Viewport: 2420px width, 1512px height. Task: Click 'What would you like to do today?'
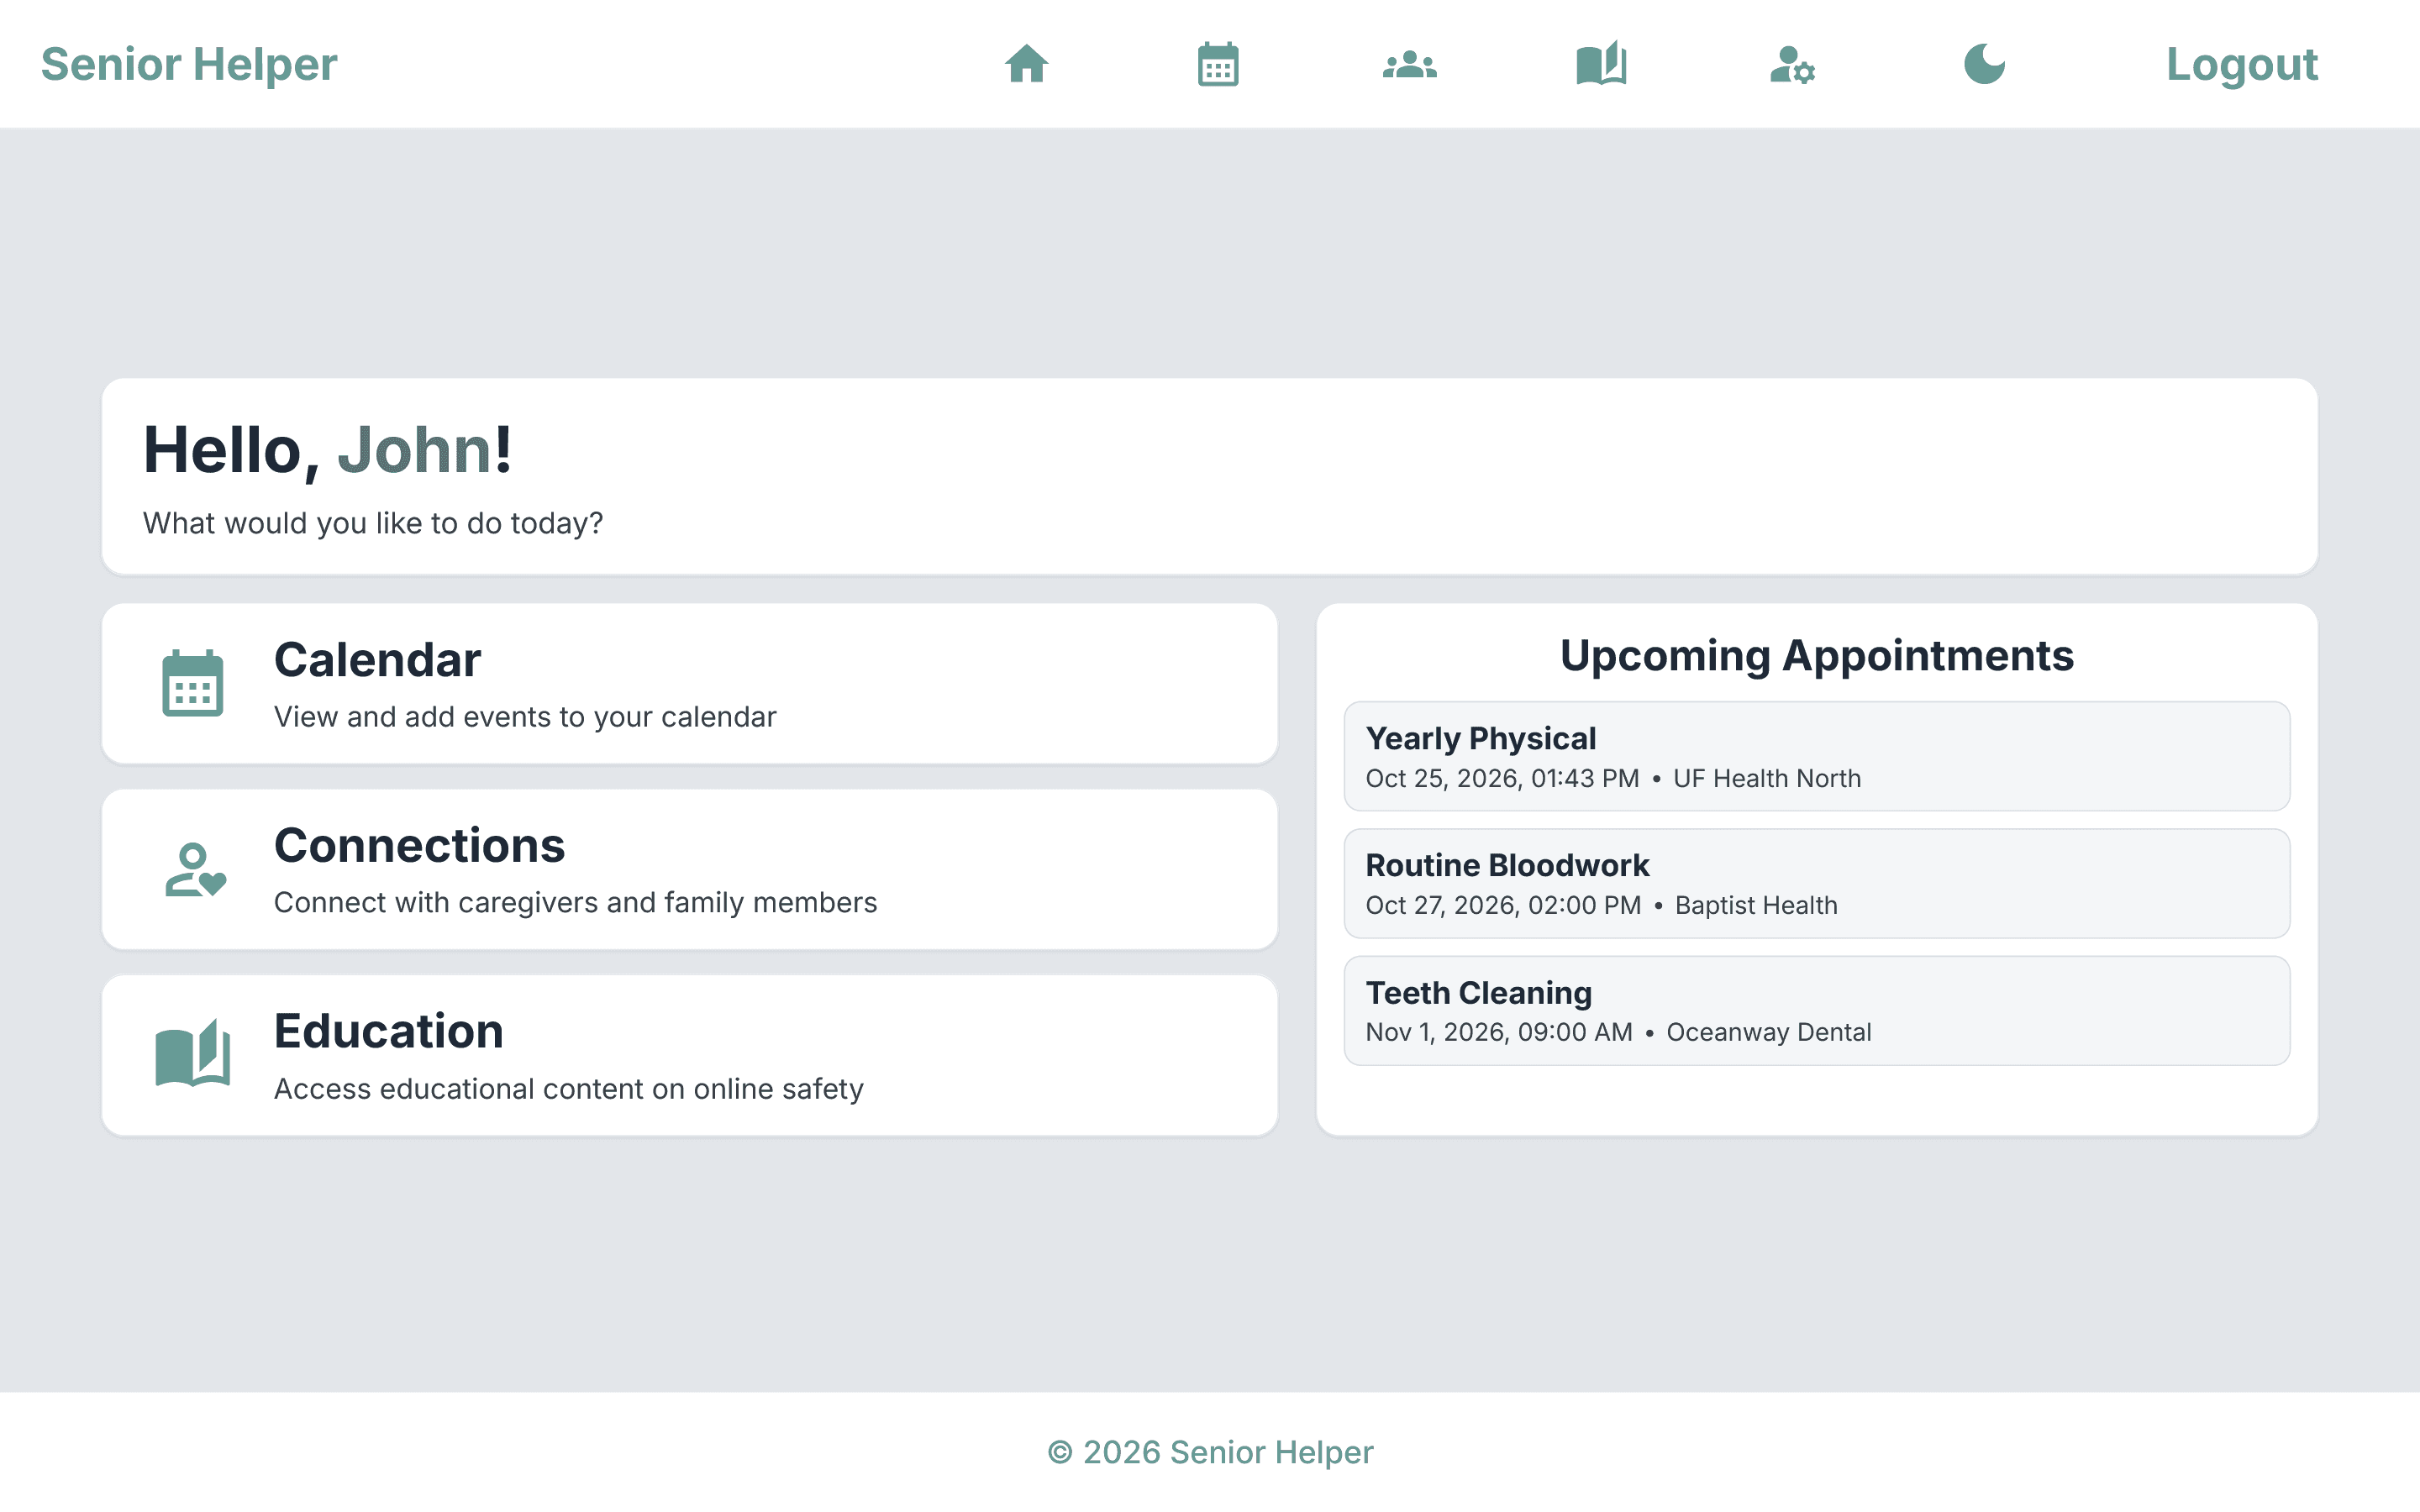click(x=373, y=523)
